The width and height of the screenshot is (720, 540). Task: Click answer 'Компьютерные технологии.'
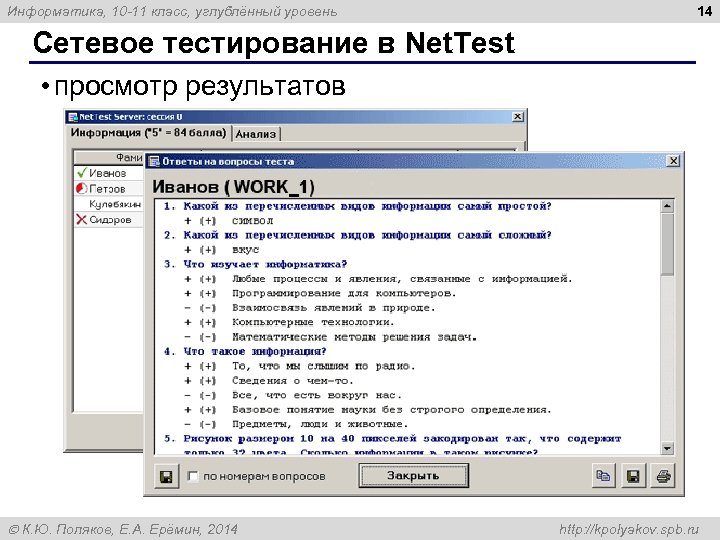(313, 322)
